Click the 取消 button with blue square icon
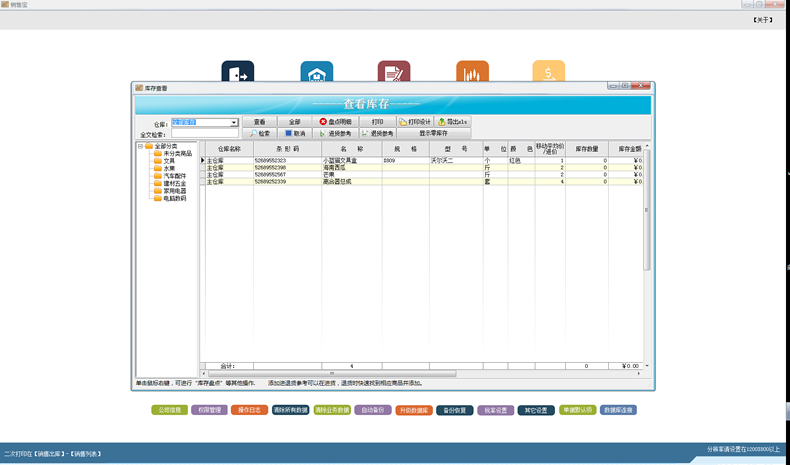Screen dimensions: 790x465 [x=295, y=134]
